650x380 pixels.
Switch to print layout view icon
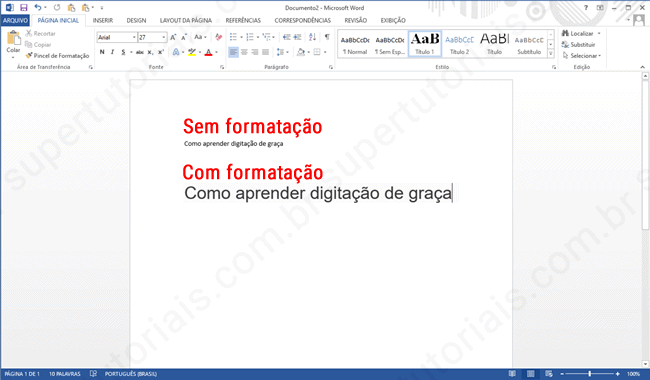[x=531, y=374]
